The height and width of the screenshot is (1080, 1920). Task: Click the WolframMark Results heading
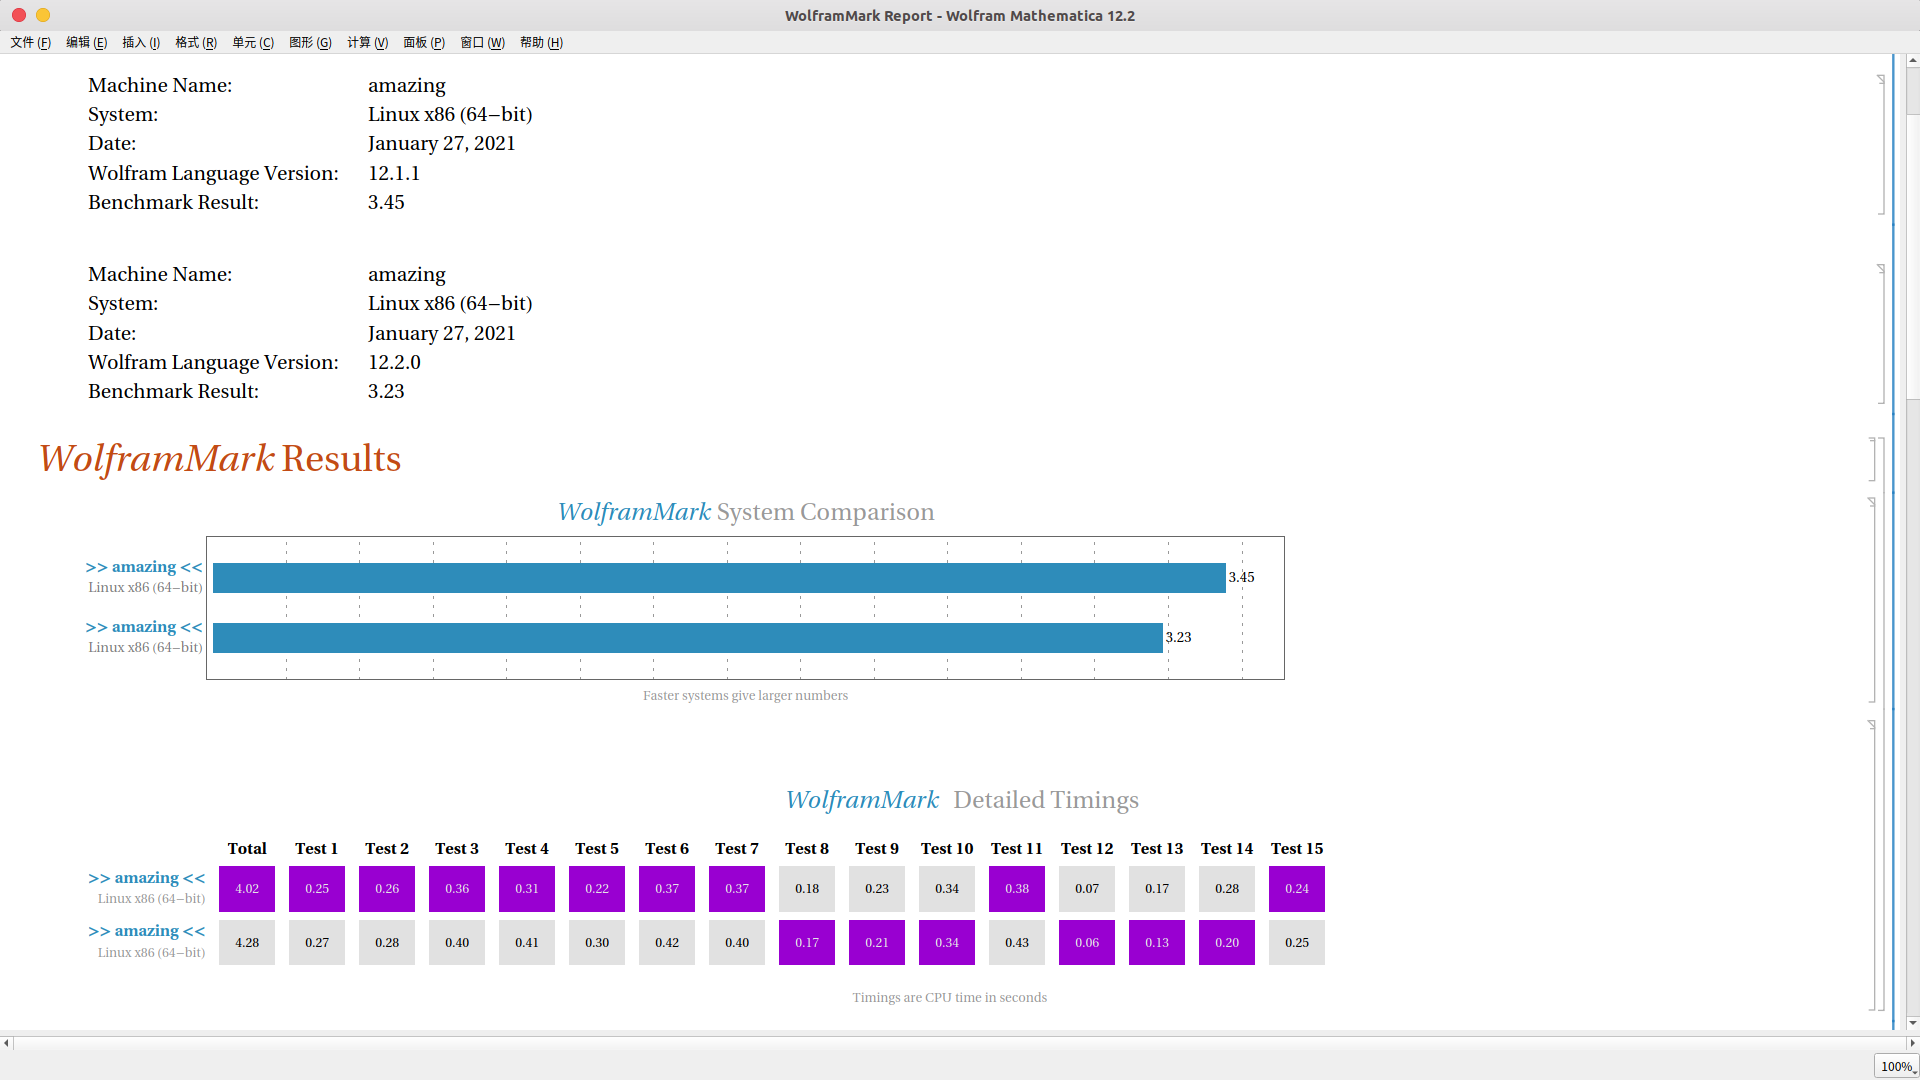click(x=220, y=459)
